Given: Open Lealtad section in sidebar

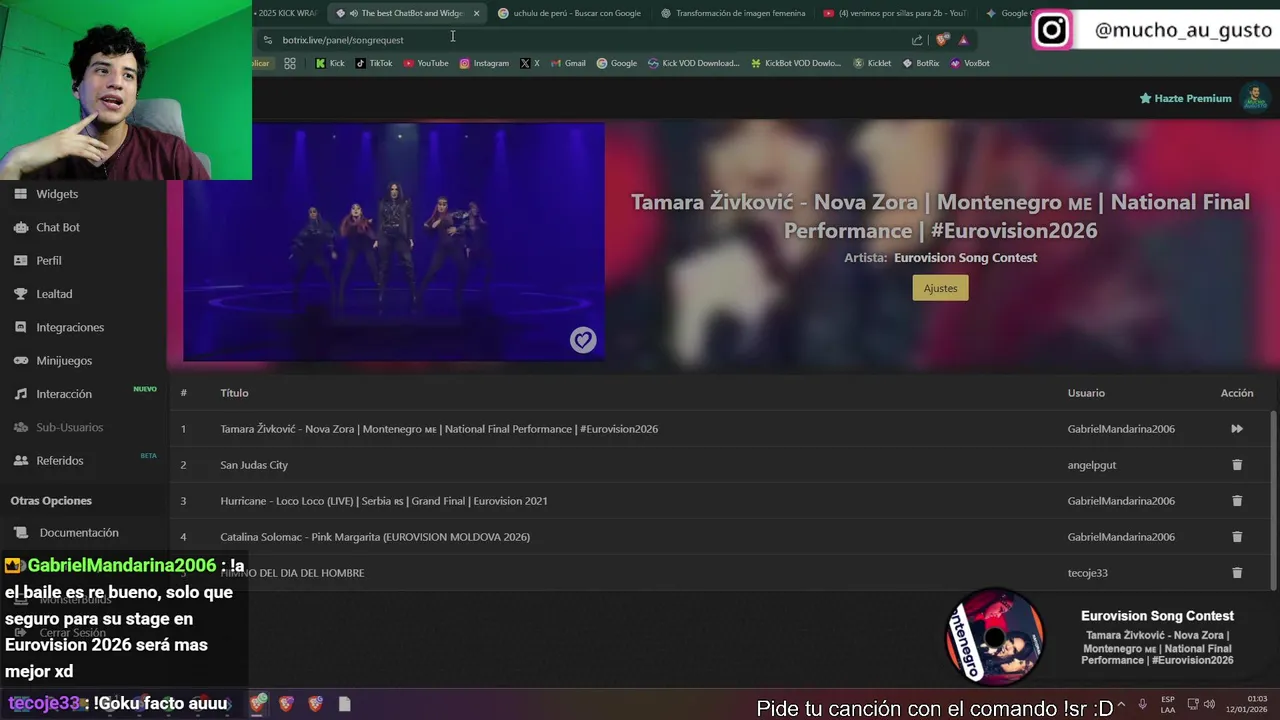Looking at the screenshot, I should click(54, 294).
